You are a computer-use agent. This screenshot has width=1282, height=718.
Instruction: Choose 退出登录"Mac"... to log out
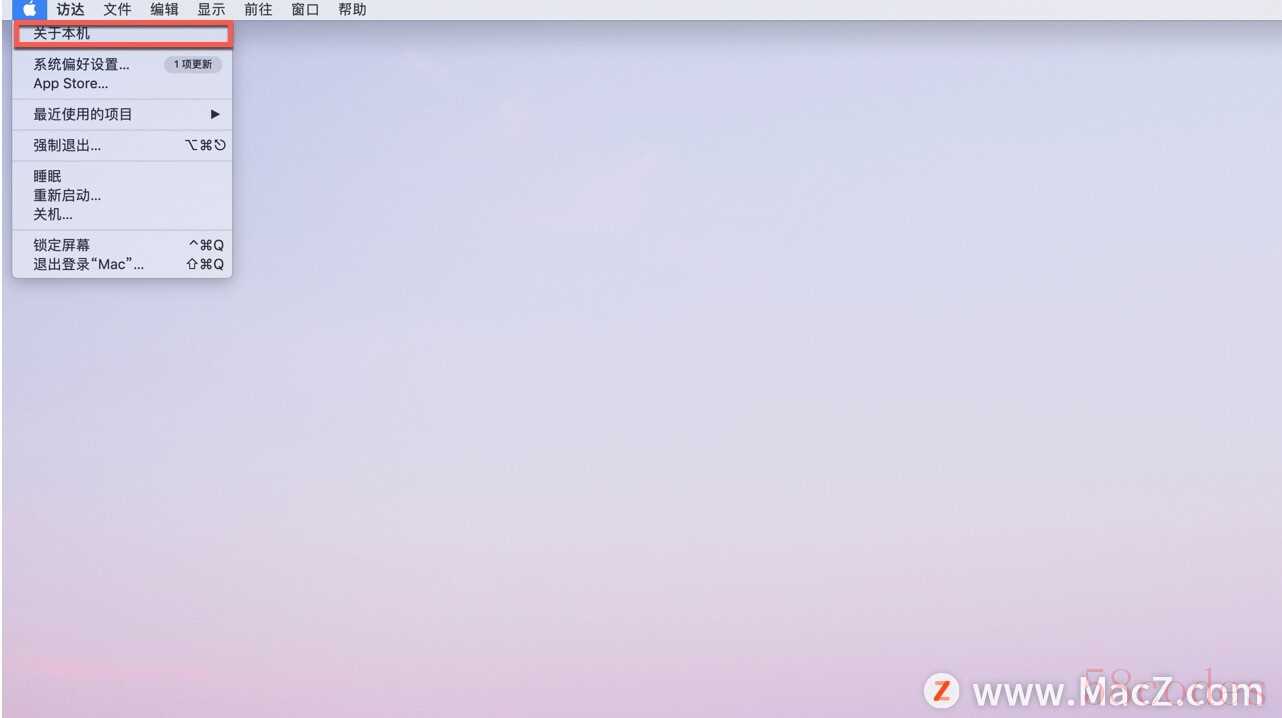click(89, 264)
